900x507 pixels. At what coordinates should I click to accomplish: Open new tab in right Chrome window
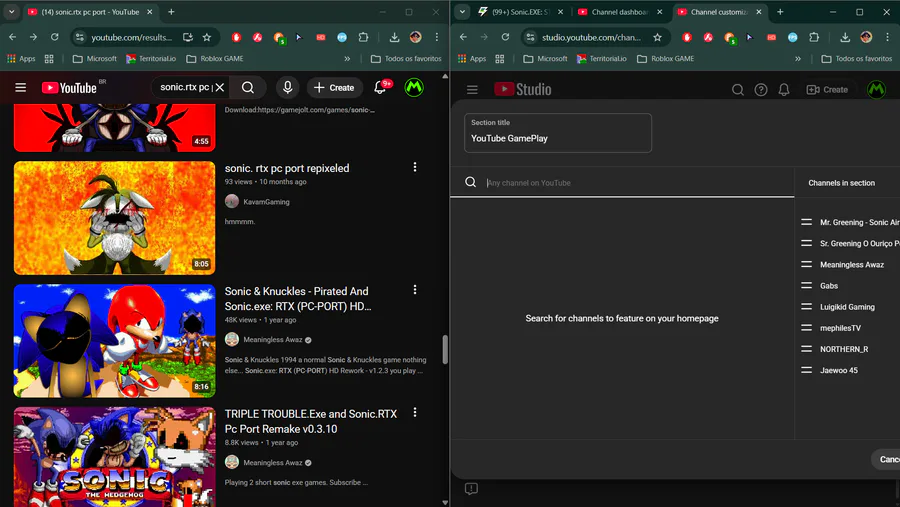tap(780, 11)
